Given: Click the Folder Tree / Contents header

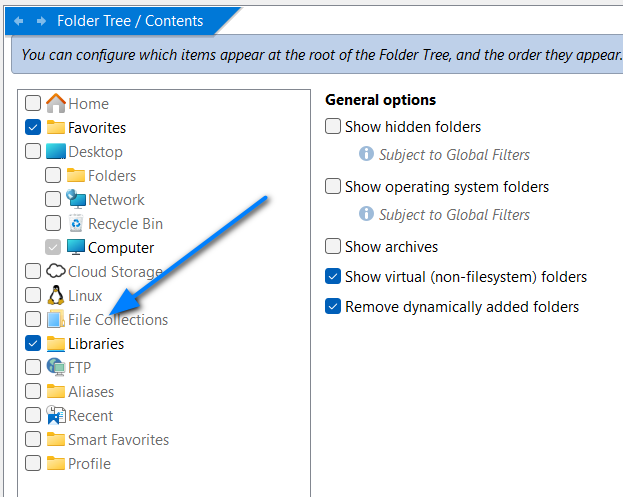Looking at the screenshot, I should 130,21.
